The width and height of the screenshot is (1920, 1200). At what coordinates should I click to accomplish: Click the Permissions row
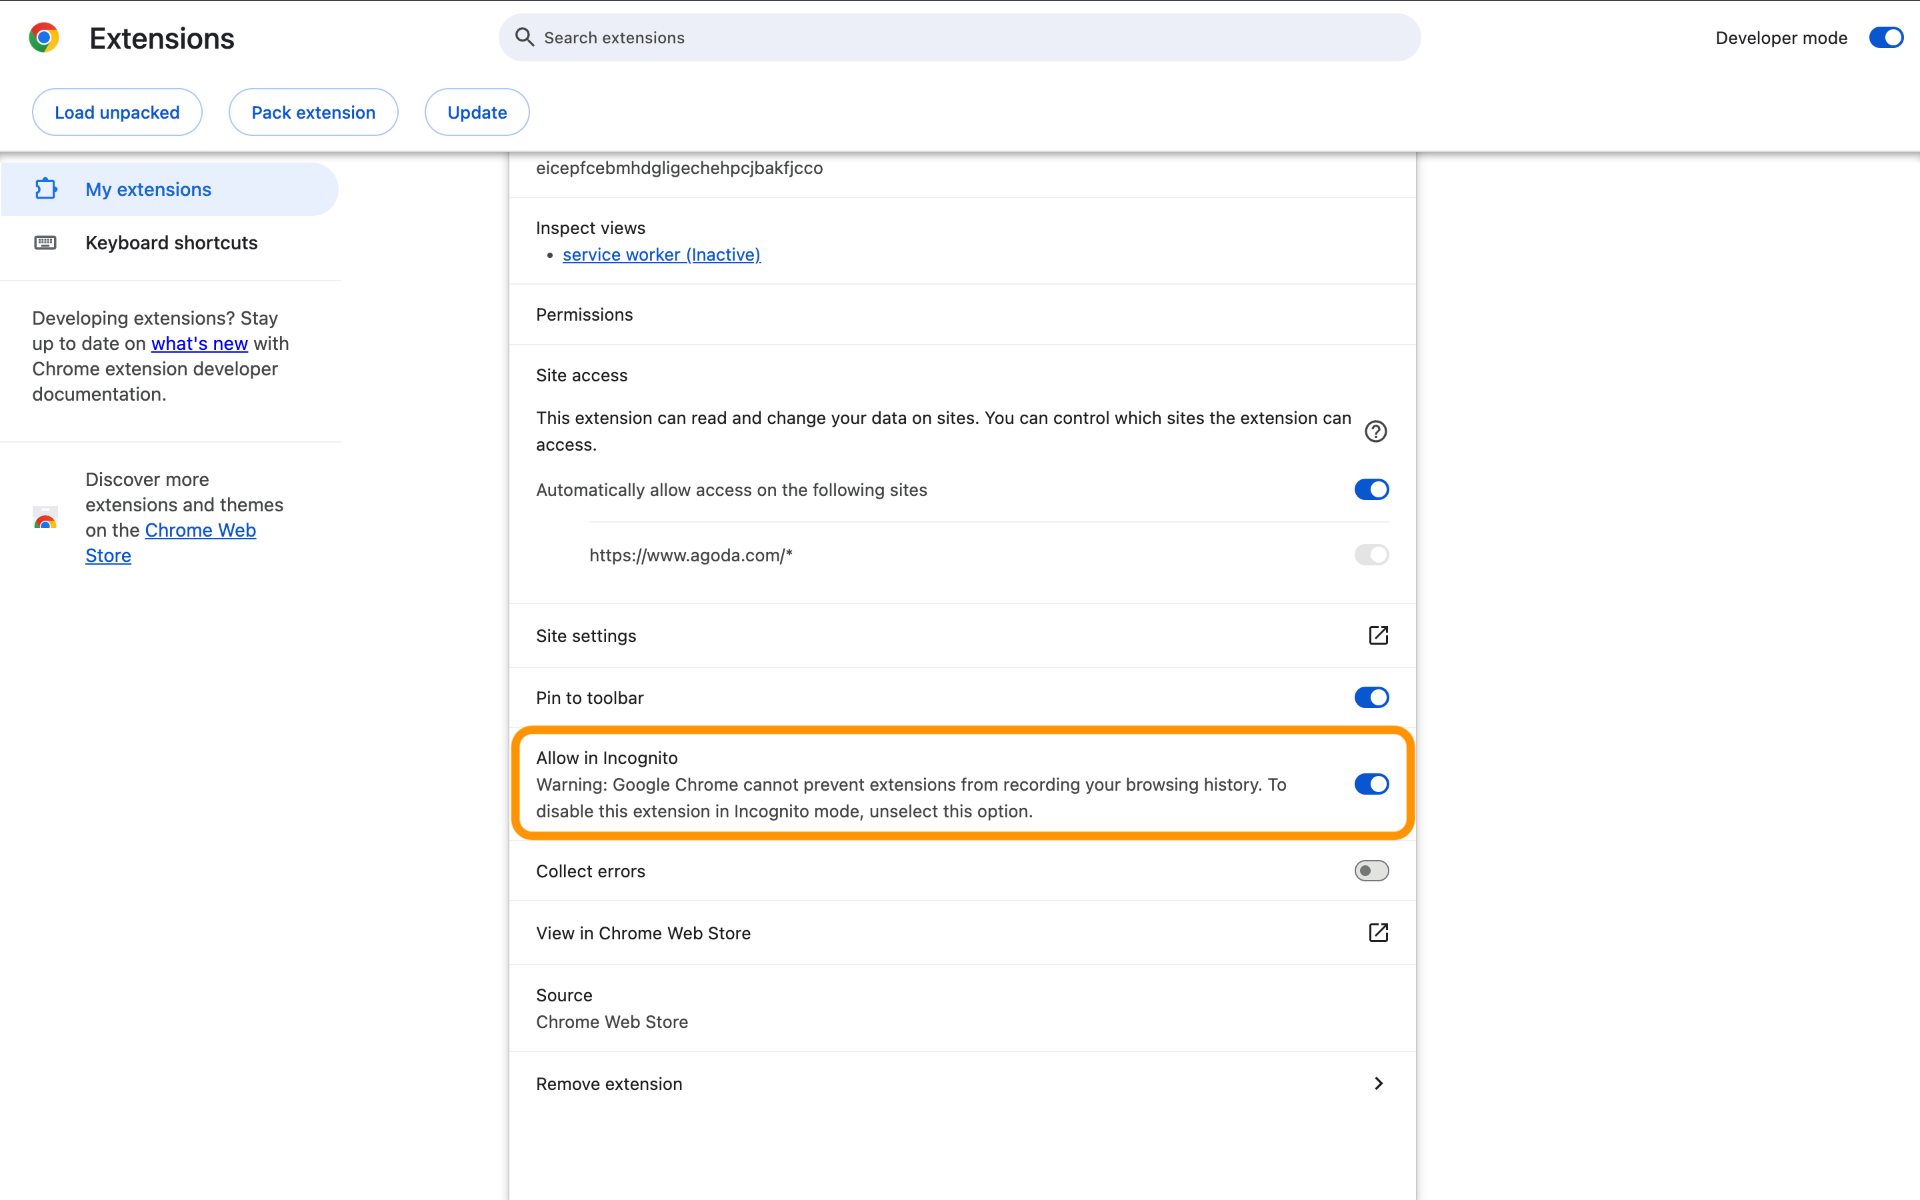(x=962, y=315)
